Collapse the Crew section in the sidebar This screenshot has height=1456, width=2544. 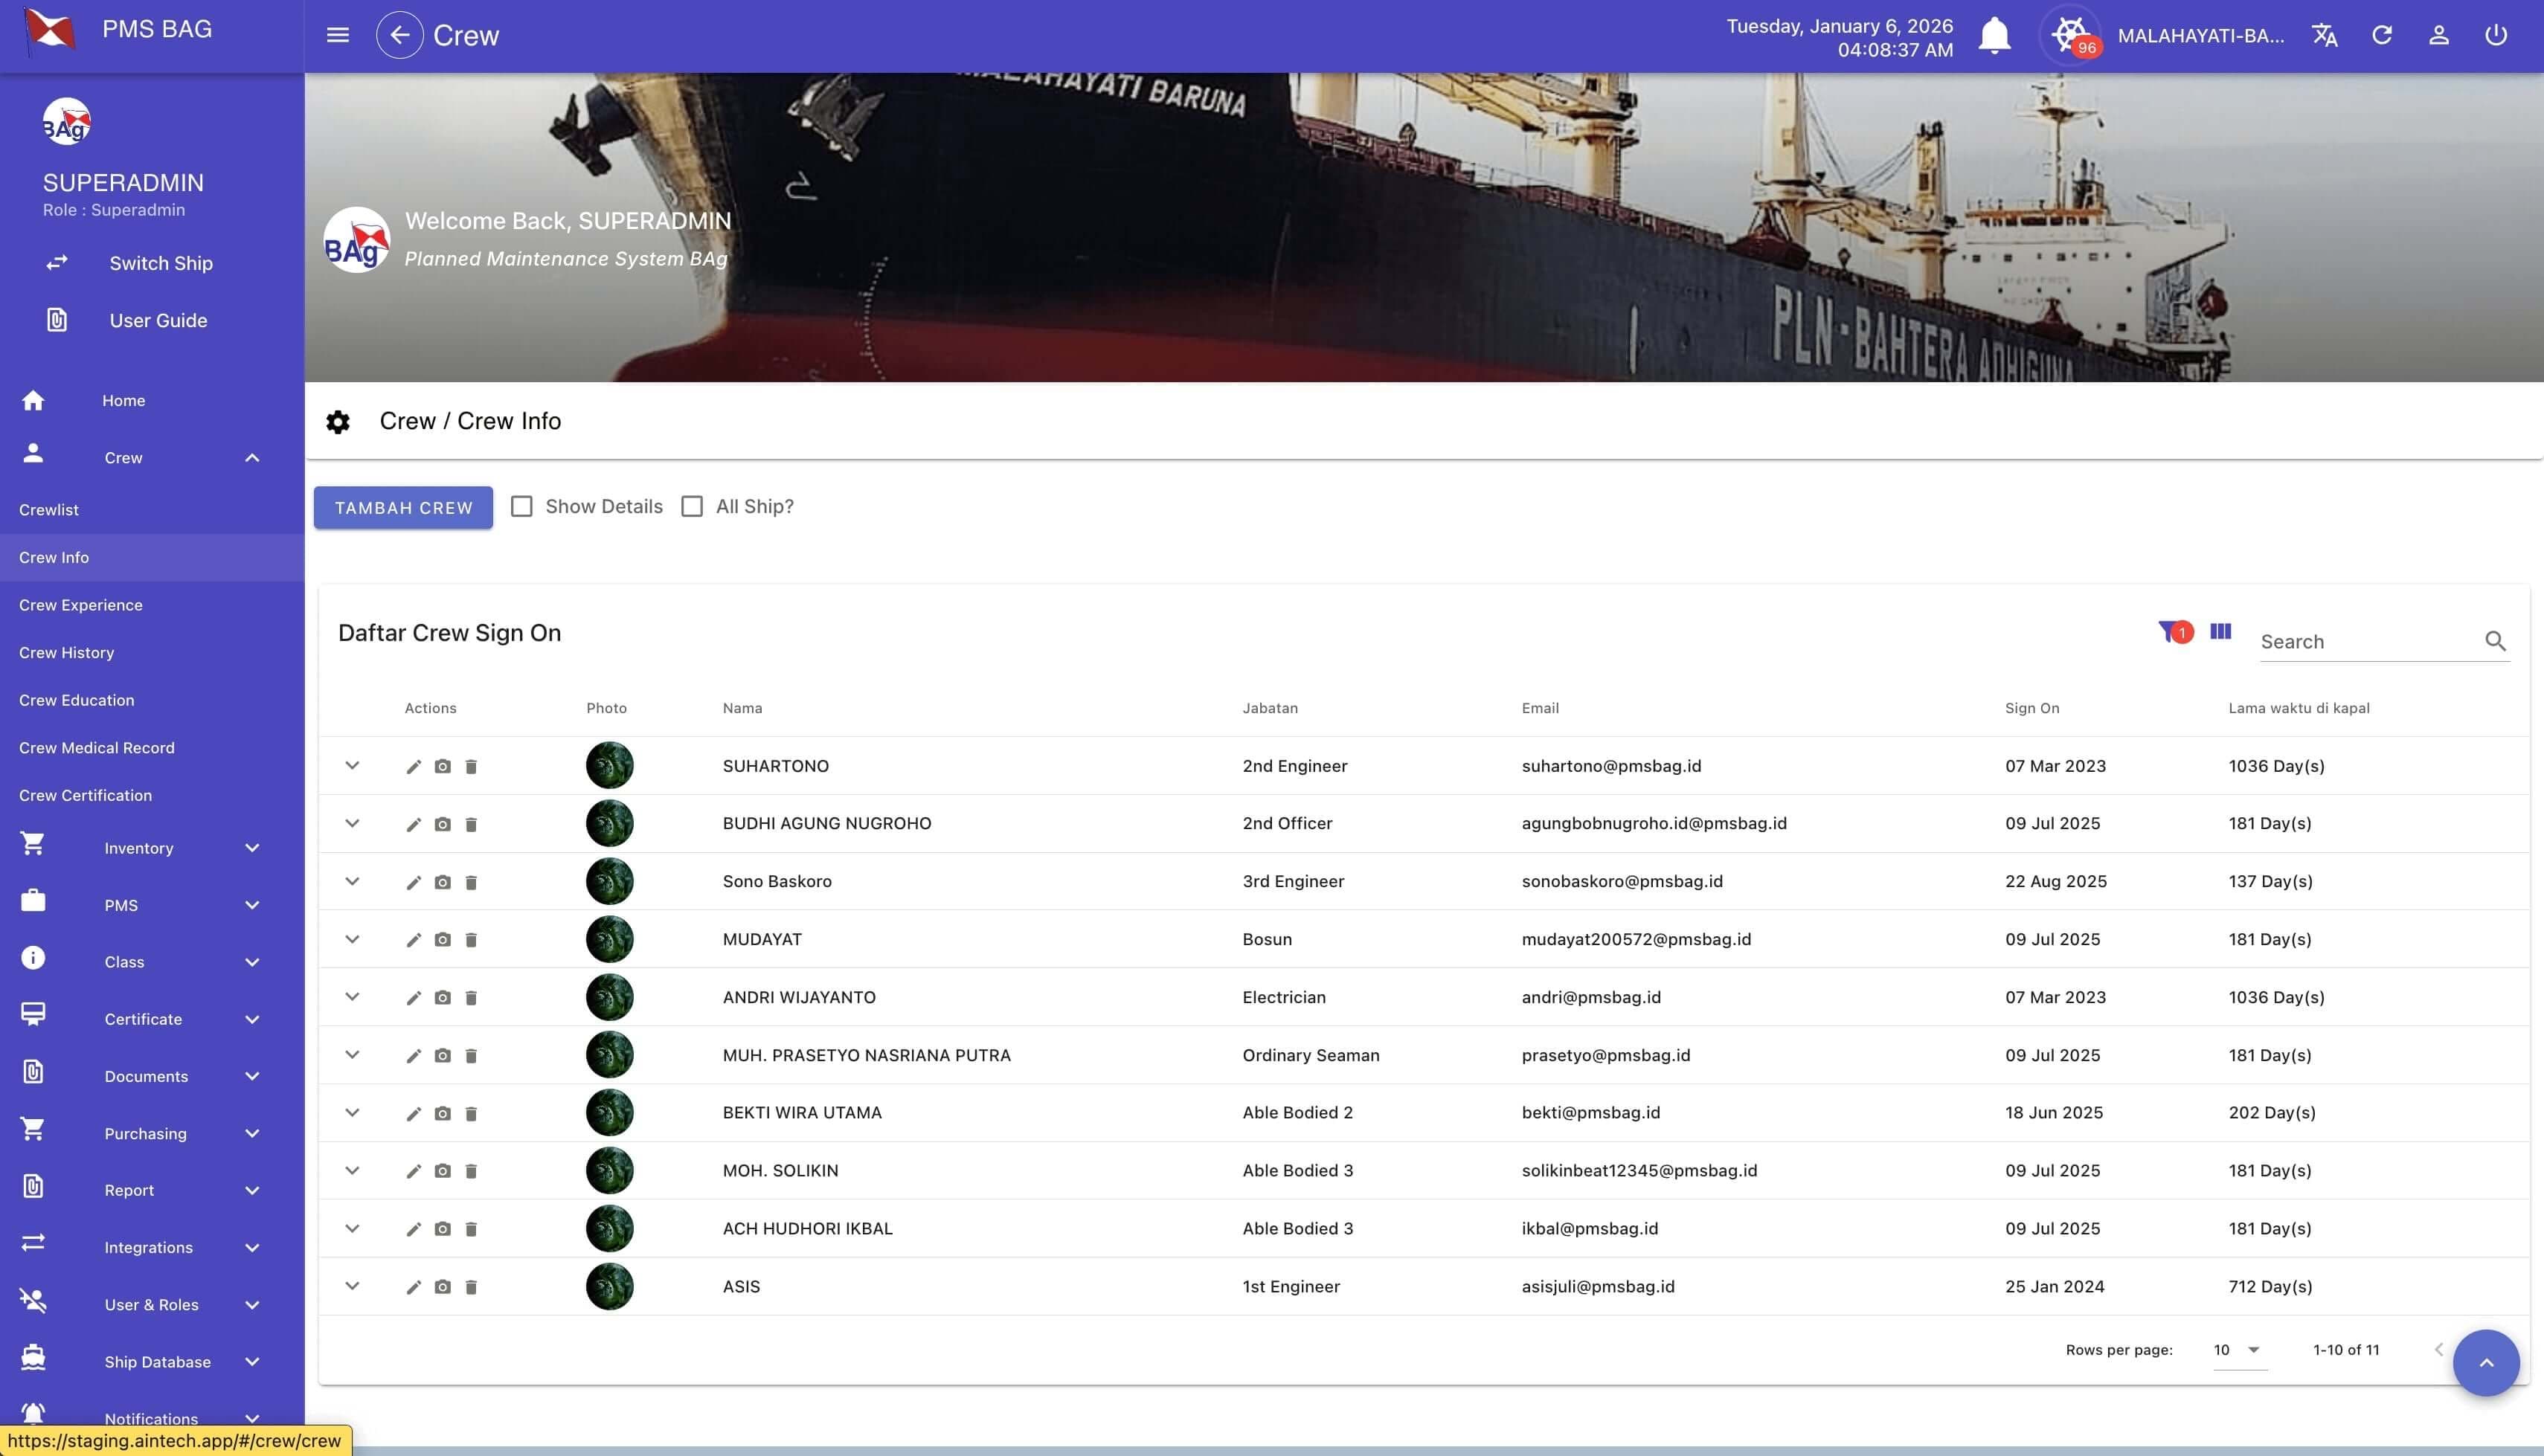(x=251, y=457)
